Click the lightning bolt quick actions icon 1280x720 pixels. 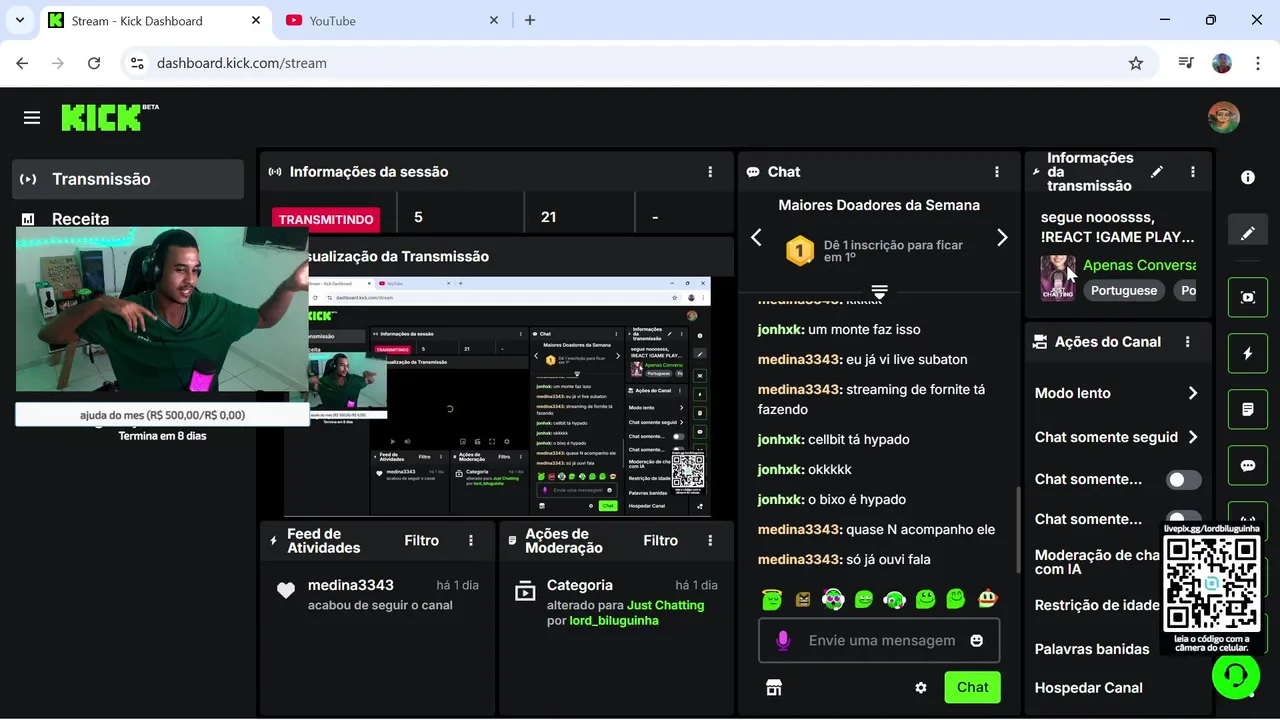point(1248,353)
